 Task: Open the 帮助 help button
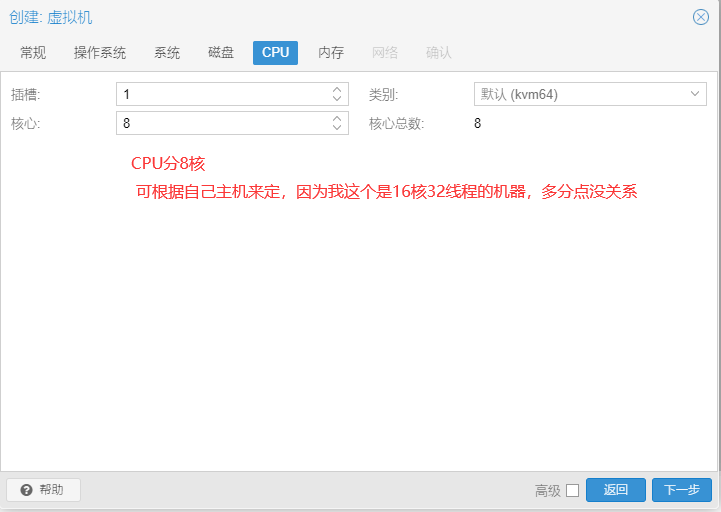click(x=43, y=490)
